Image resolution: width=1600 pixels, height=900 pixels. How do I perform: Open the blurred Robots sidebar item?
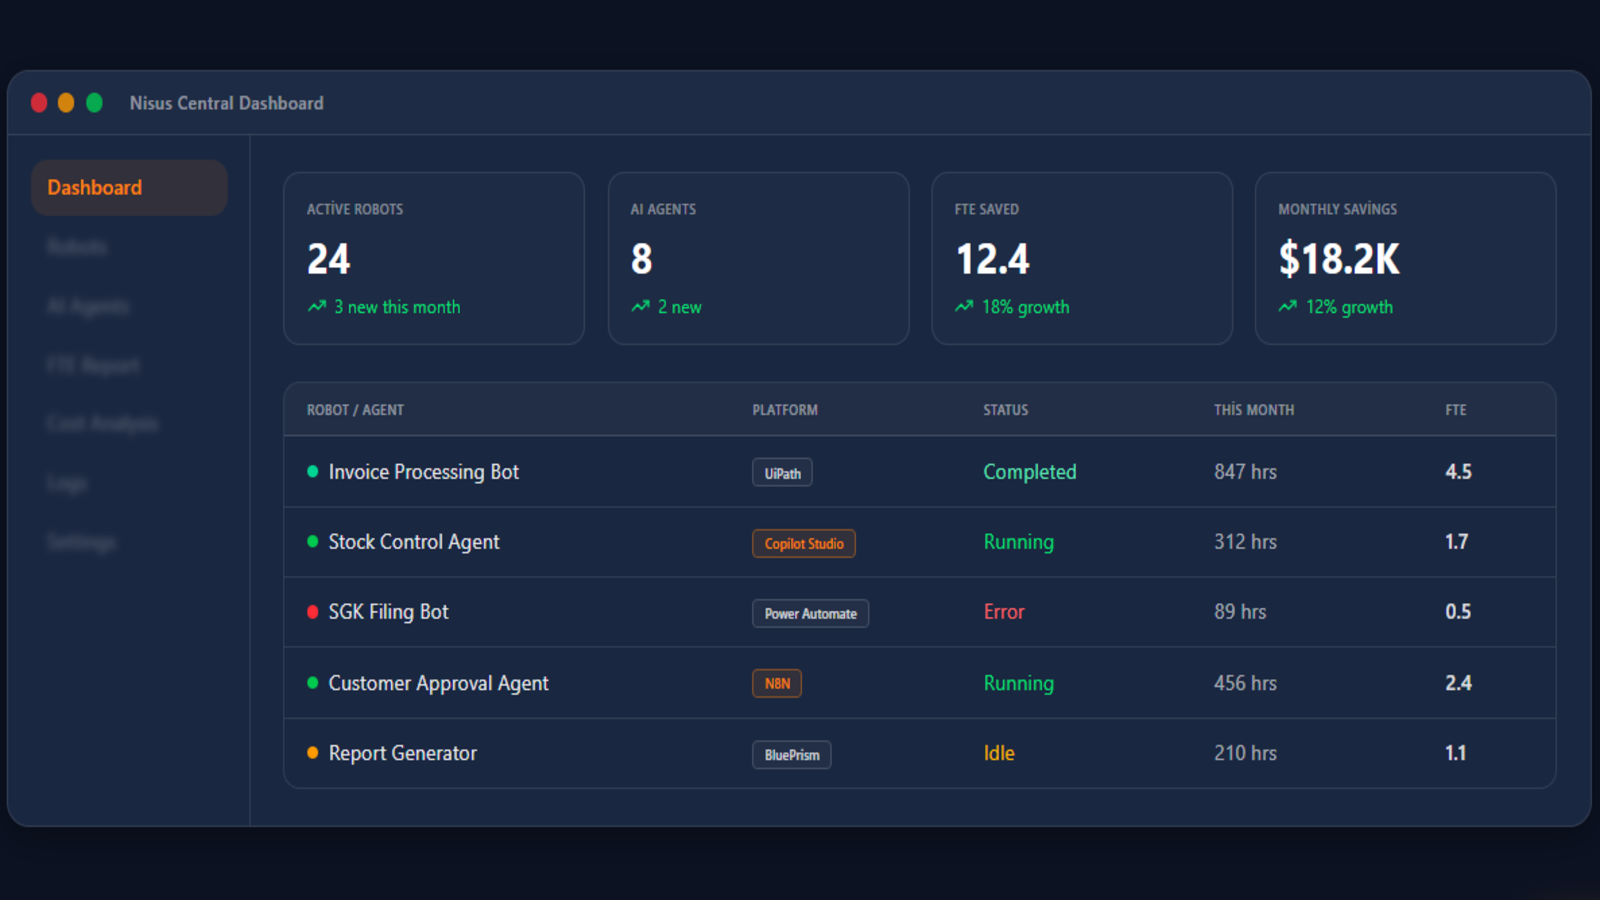(77, 247)
